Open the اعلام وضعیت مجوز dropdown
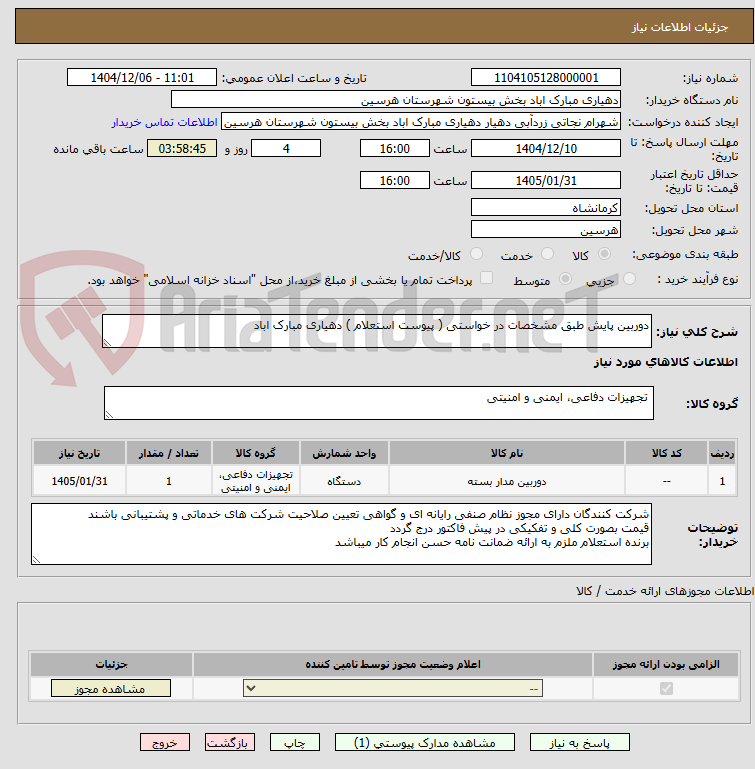This screenshot has height=769, width=755. (x=392, y=689)
